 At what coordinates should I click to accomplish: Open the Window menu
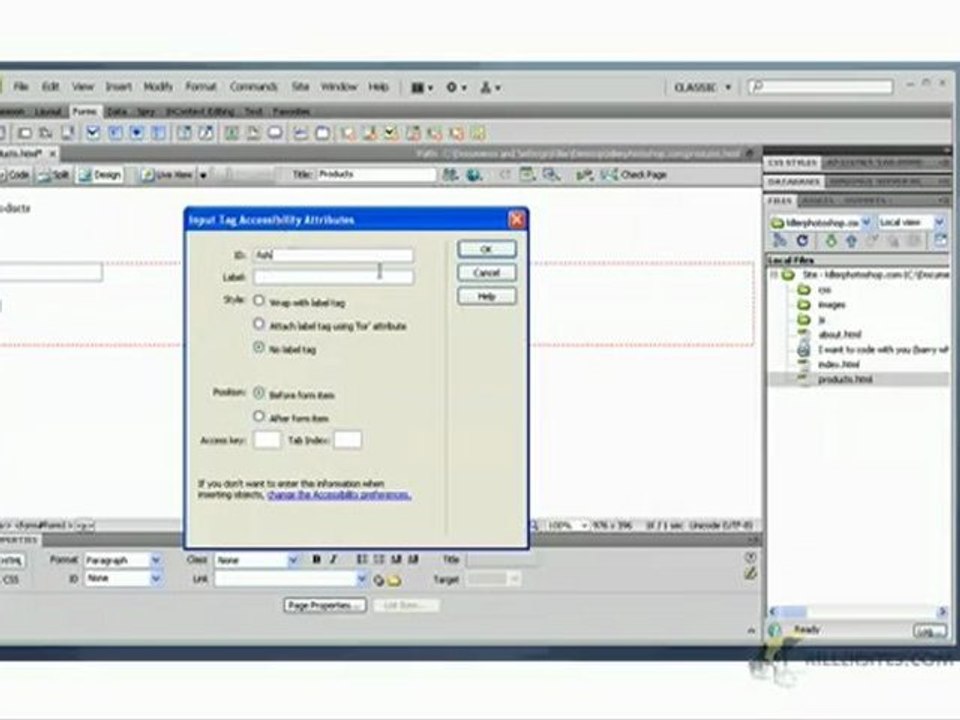(x=339, y=87)
